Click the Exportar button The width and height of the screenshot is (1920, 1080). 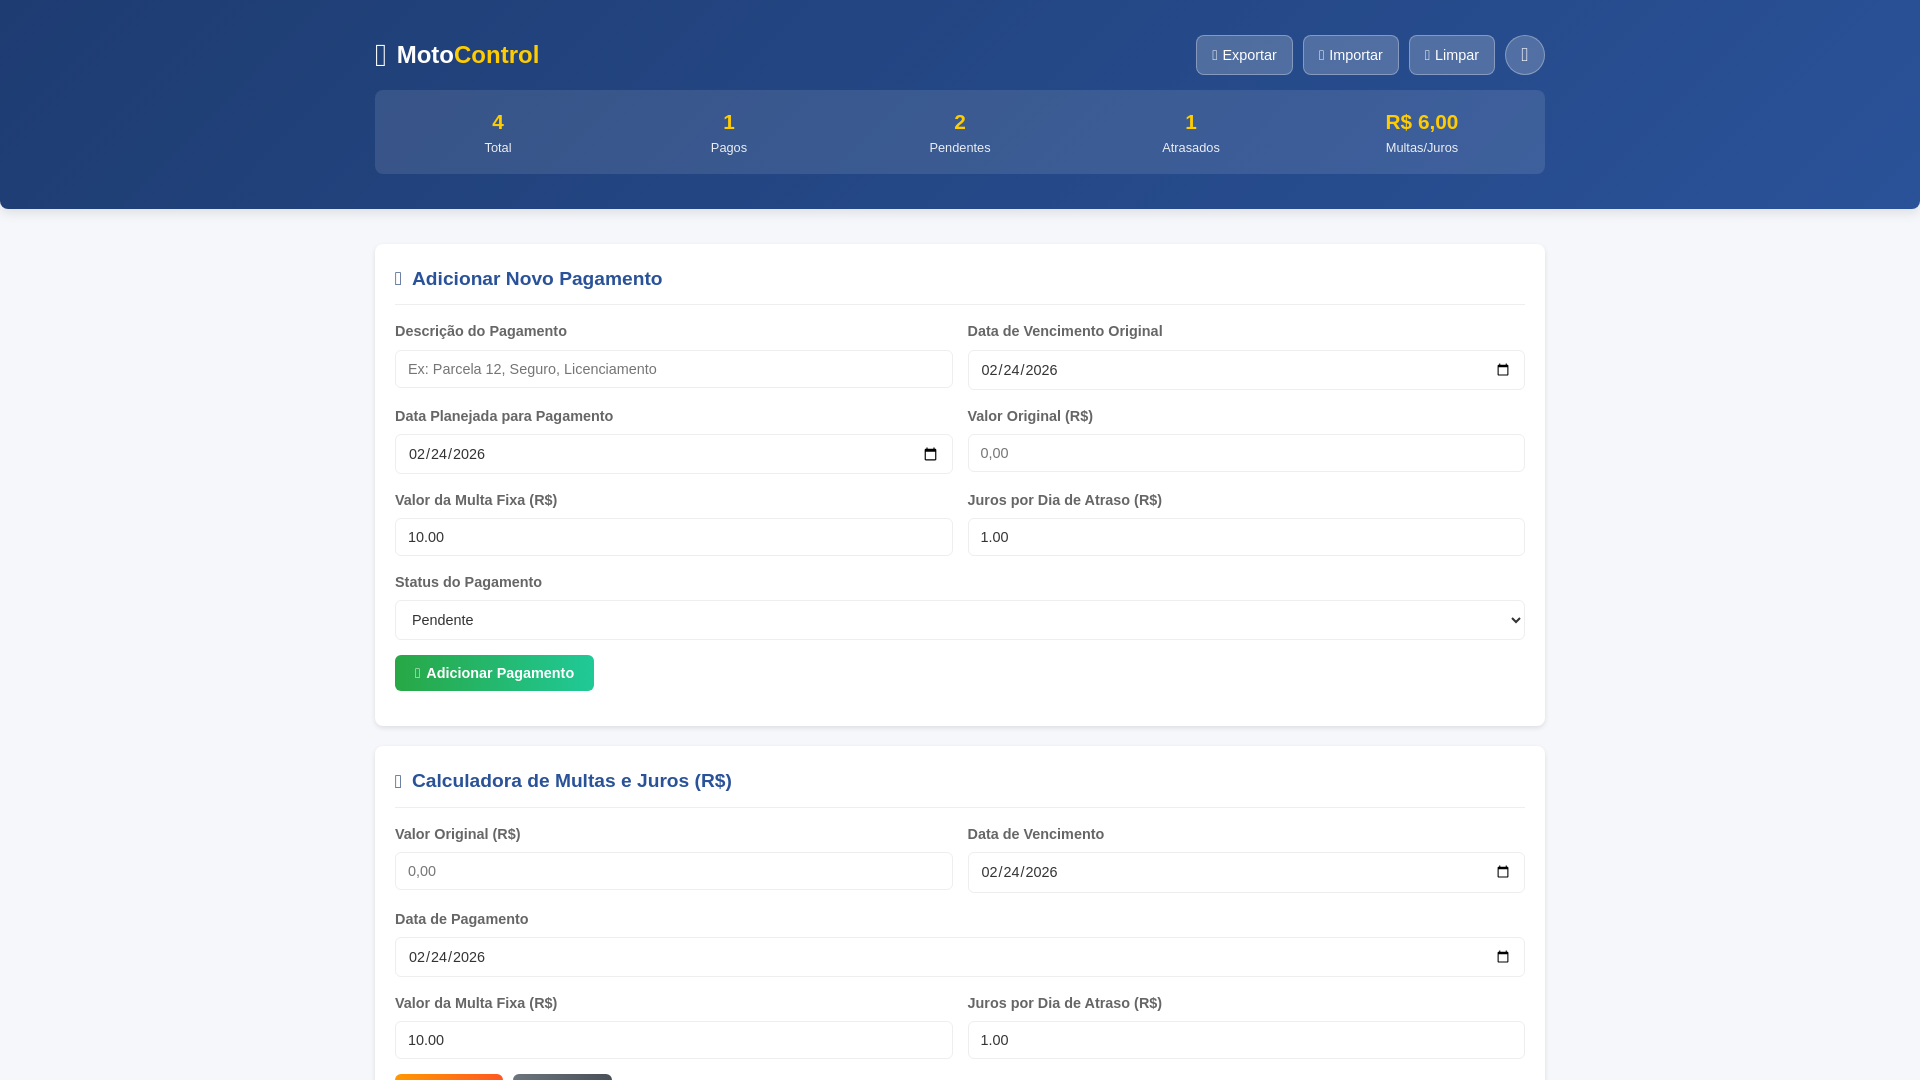(x=1244, y=55)
